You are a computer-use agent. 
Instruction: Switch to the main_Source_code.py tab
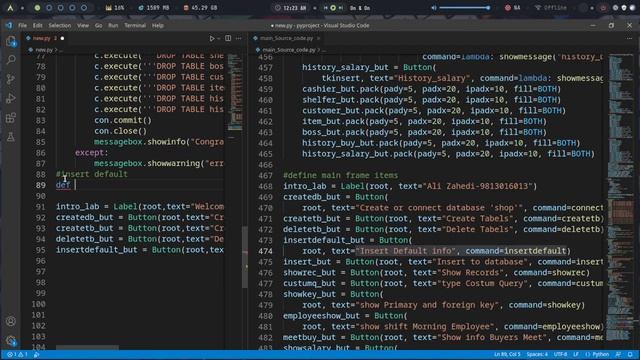click(286, 38)
